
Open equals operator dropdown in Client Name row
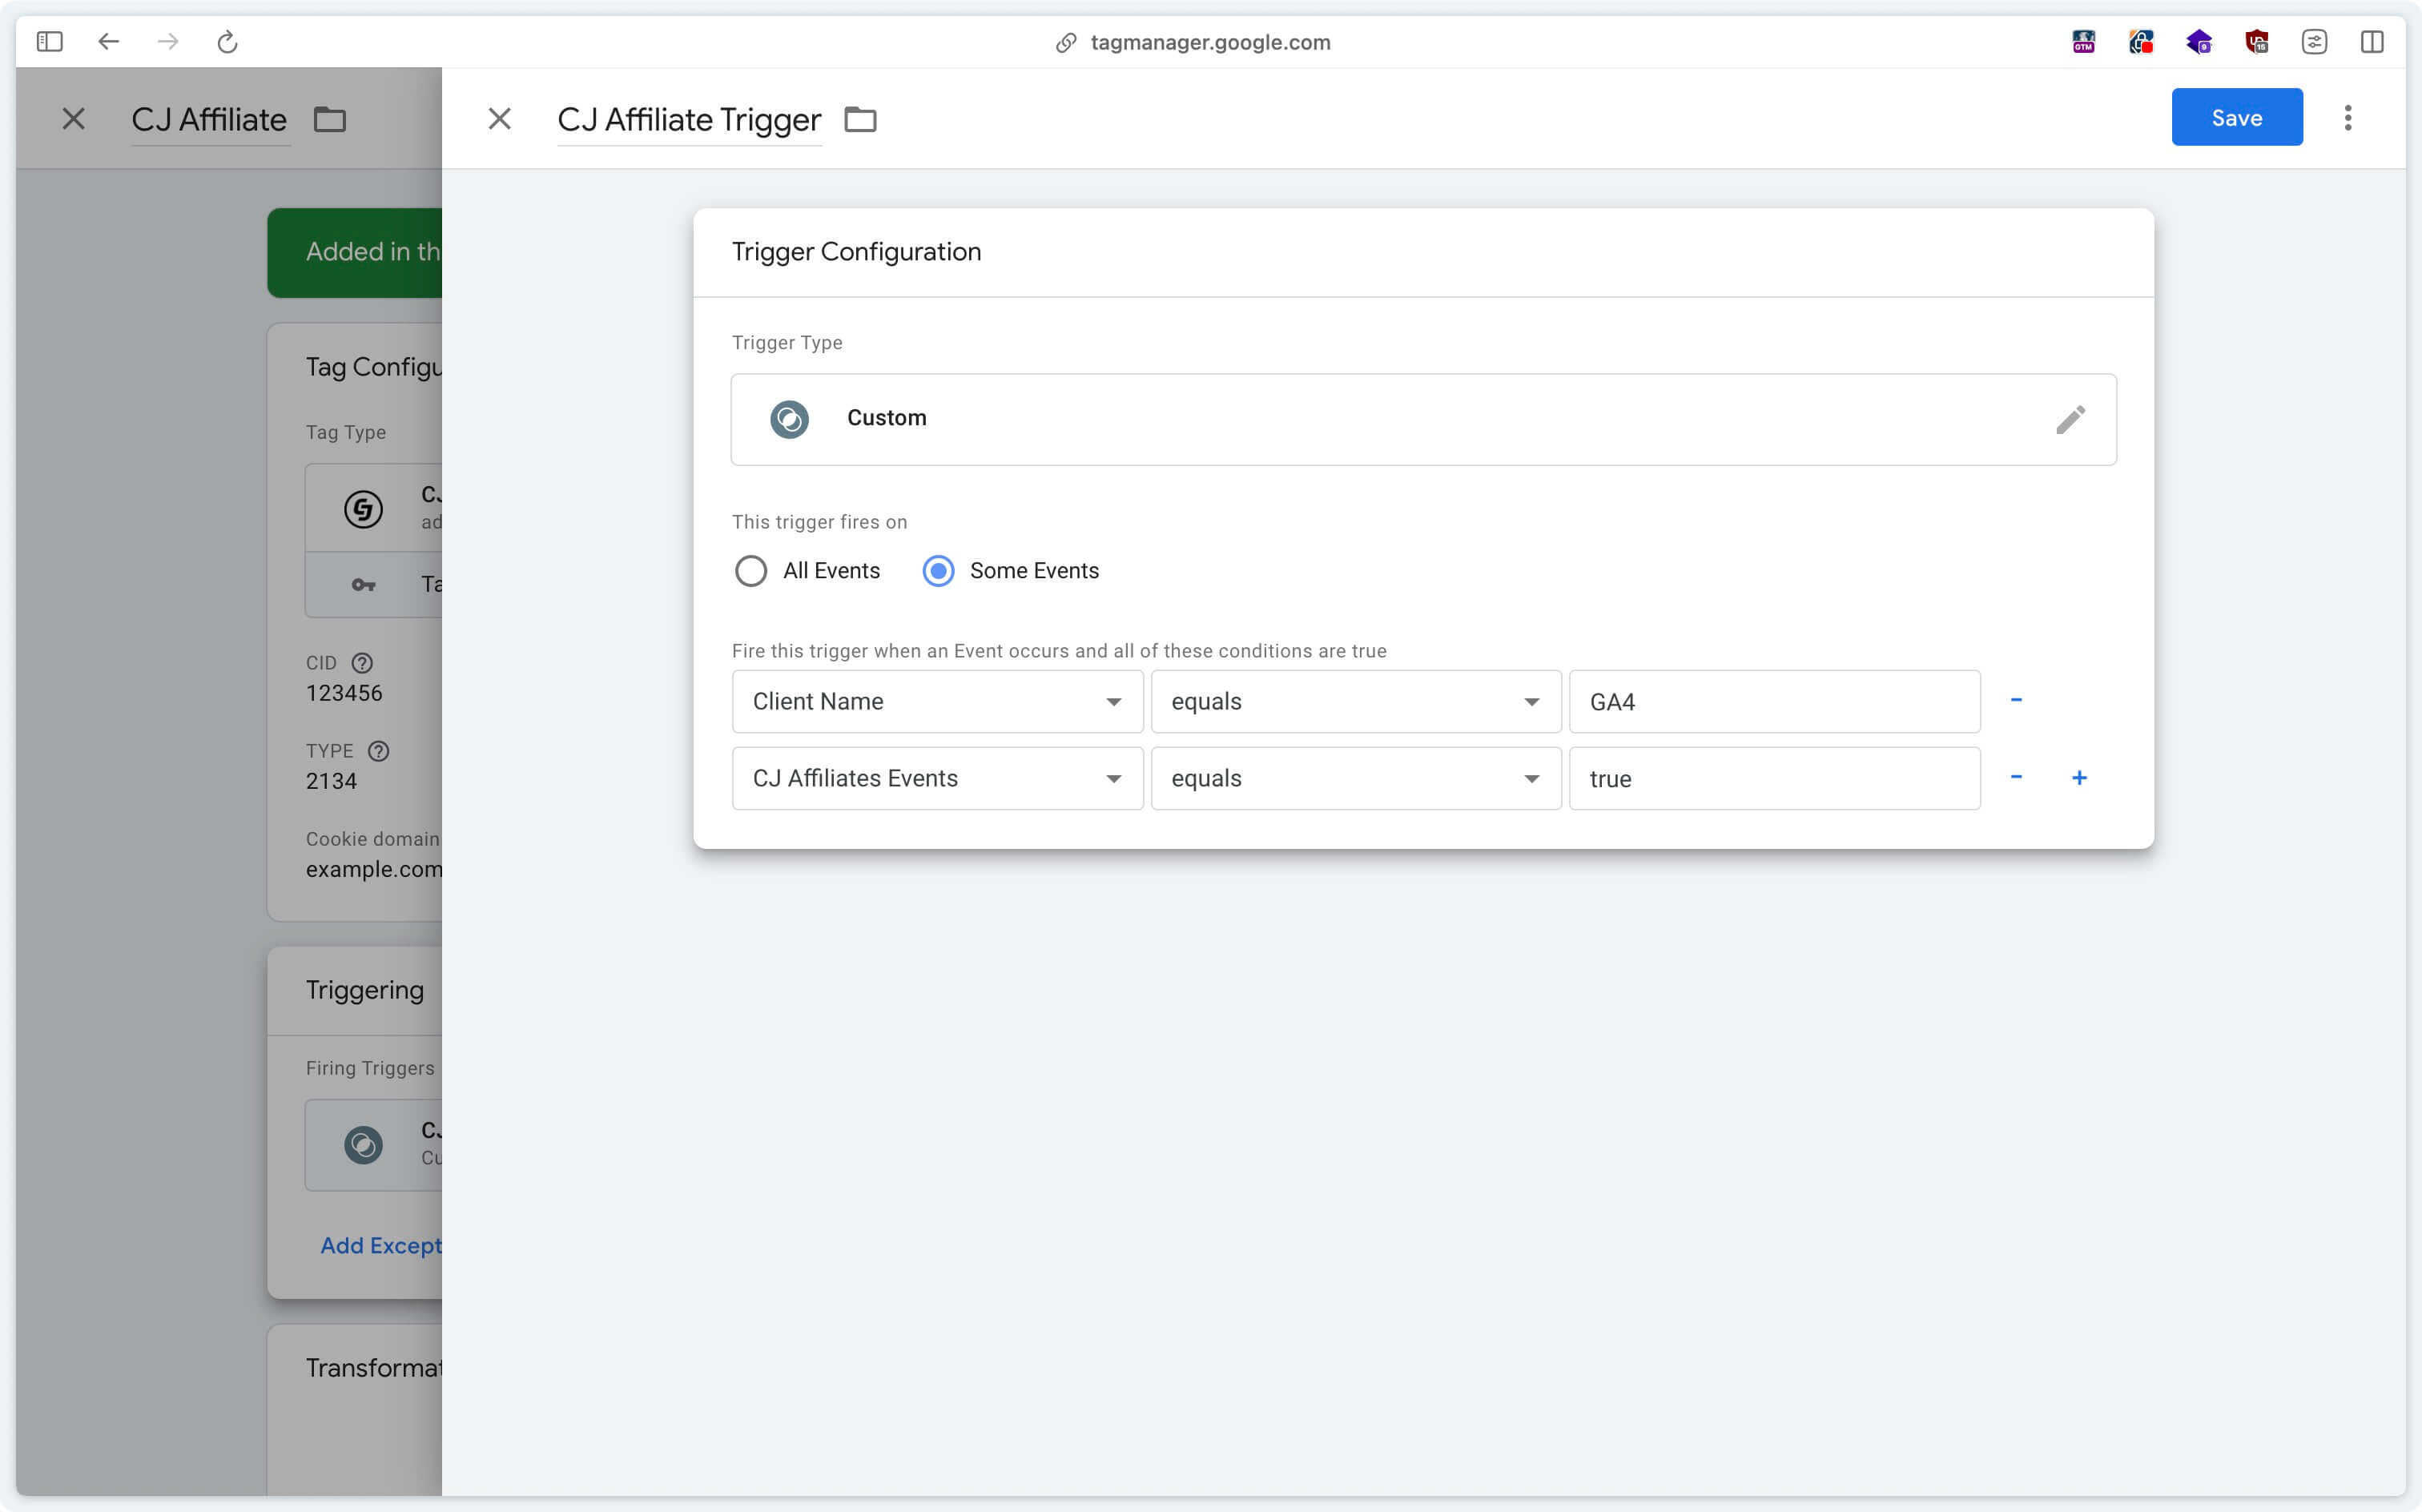click(x=1355, y=701)
